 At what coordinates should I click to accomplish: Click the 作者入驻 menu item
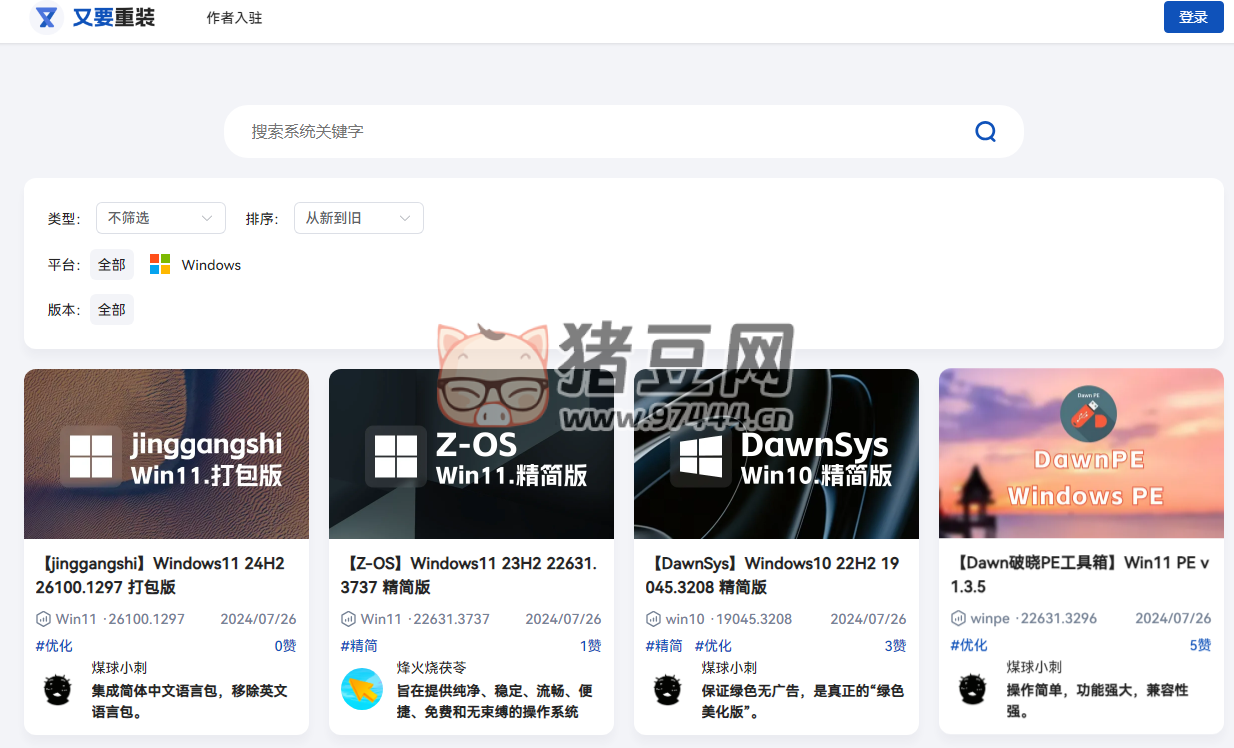pos(233,17)
